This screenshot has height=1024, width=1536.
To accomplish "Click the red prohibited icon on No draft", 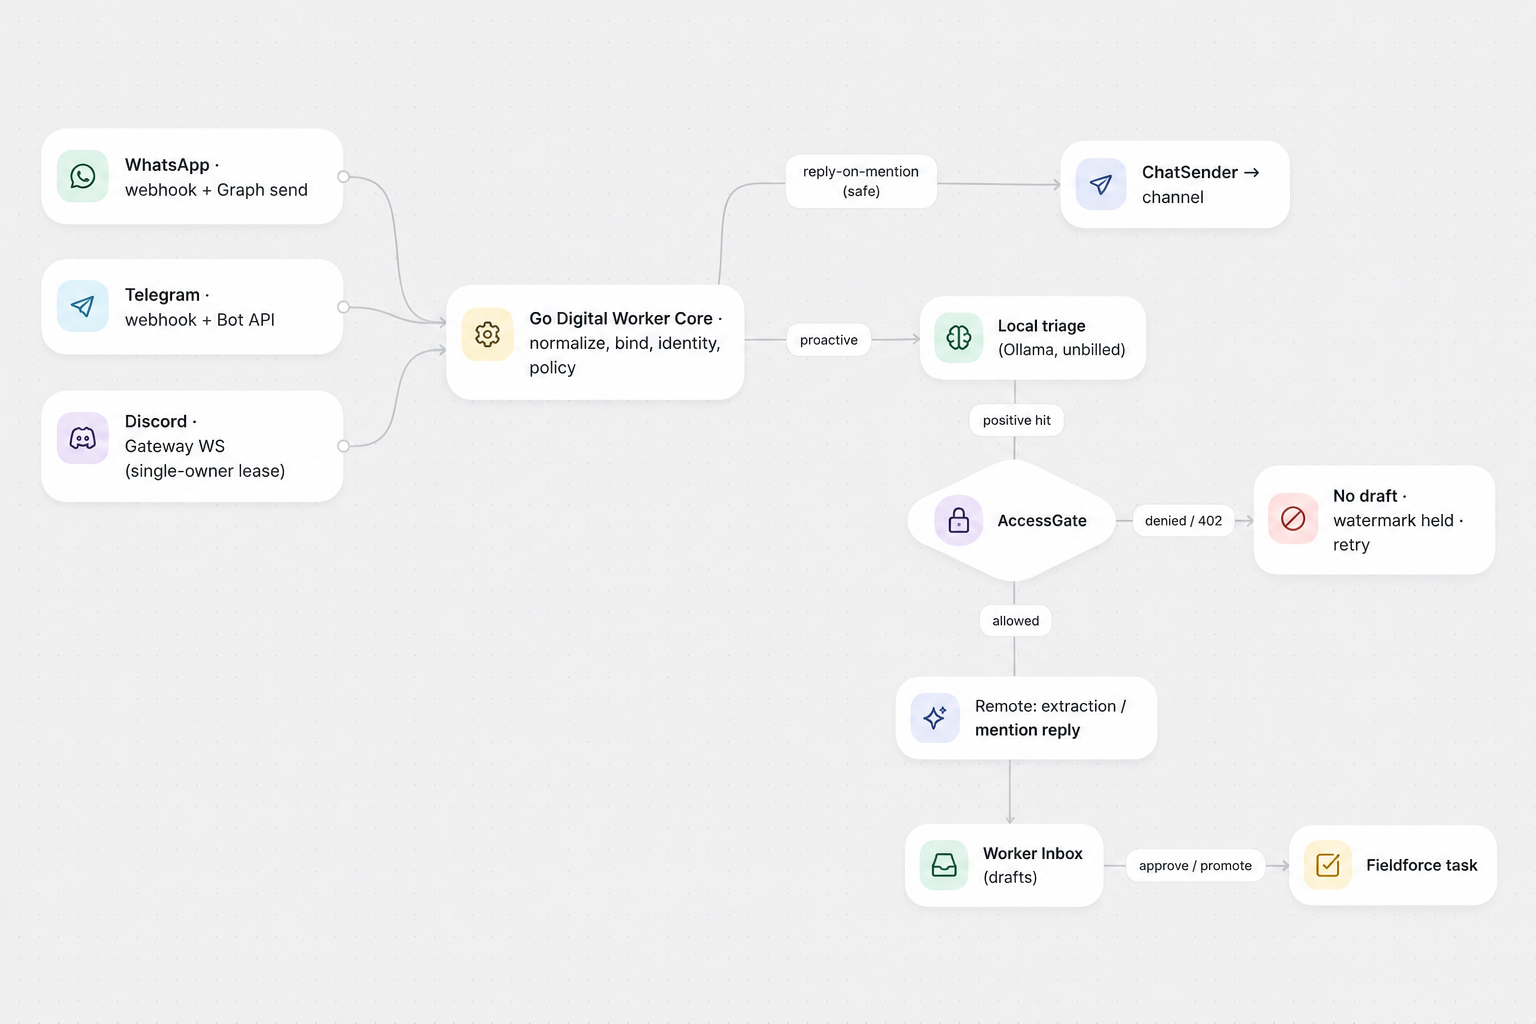I will click(1293, 519).
